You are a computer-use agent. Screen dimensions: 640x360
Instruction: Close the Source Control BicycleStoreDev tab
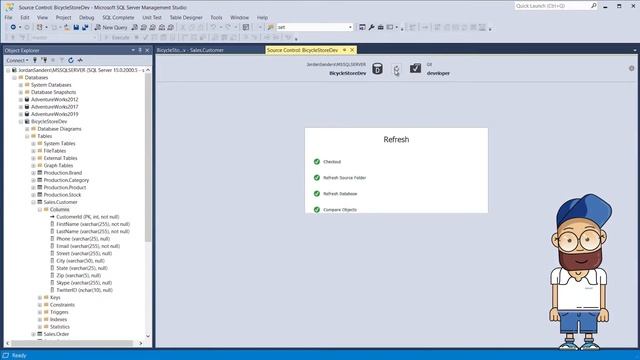pyautogui.click(x=352, y=50)
